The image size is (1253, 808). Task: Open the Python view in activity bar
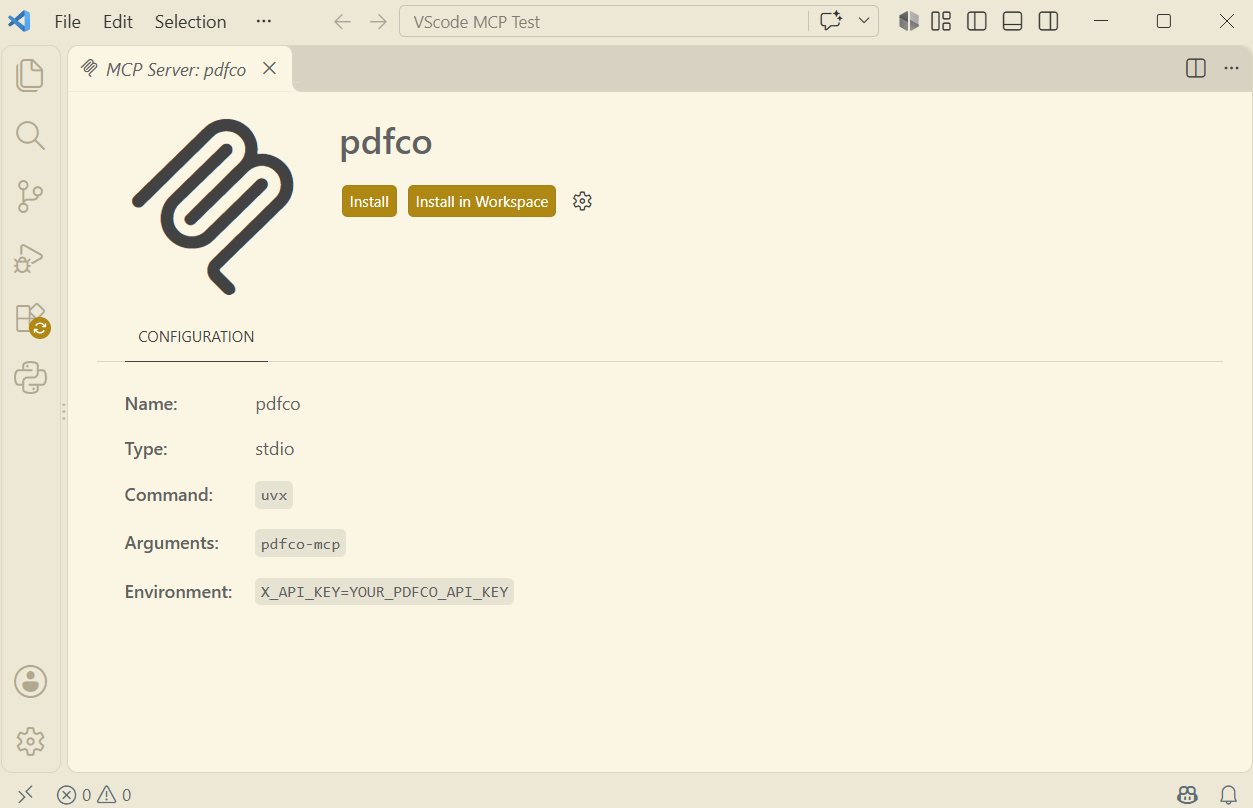31,378
